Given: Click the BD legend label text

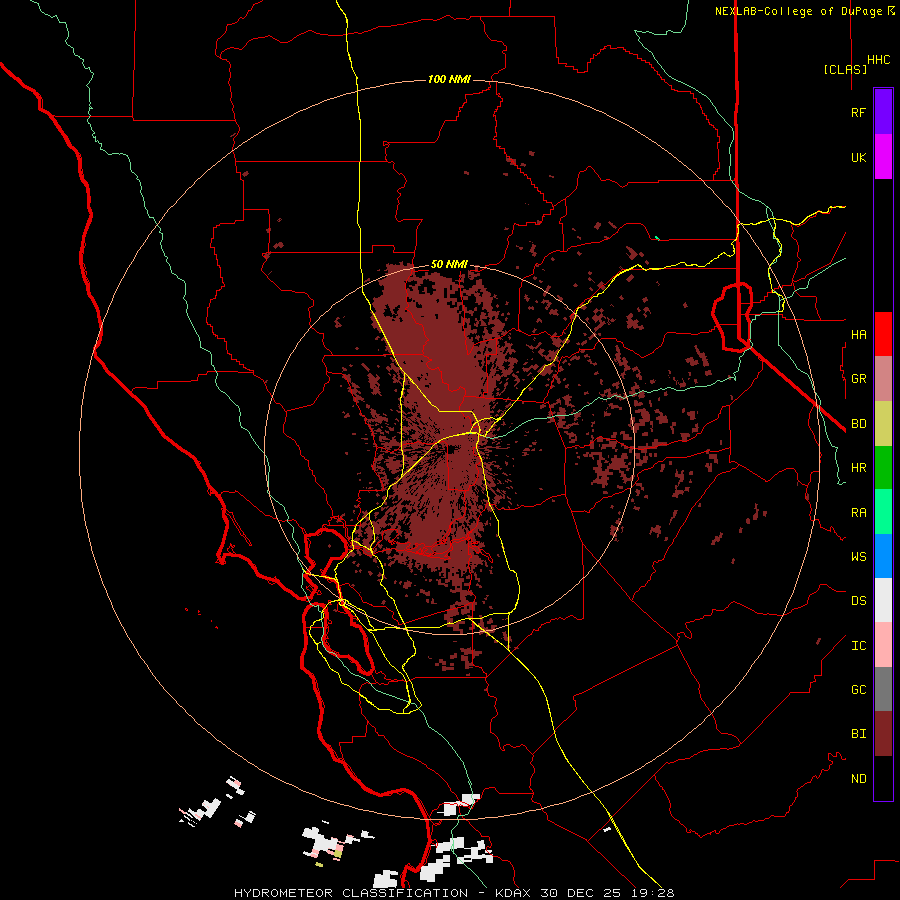Looking at the screenshot, I should (x=858, y=424).
